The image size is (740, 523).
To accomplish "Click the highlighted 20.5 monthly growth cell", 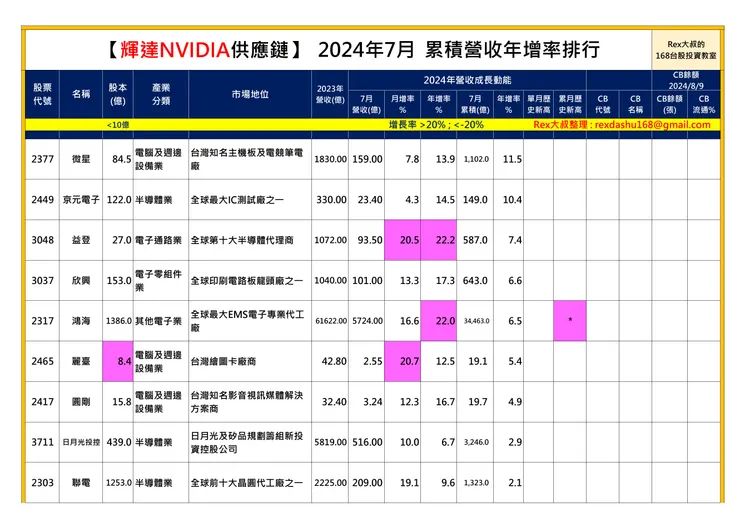I will click(403, 240).
